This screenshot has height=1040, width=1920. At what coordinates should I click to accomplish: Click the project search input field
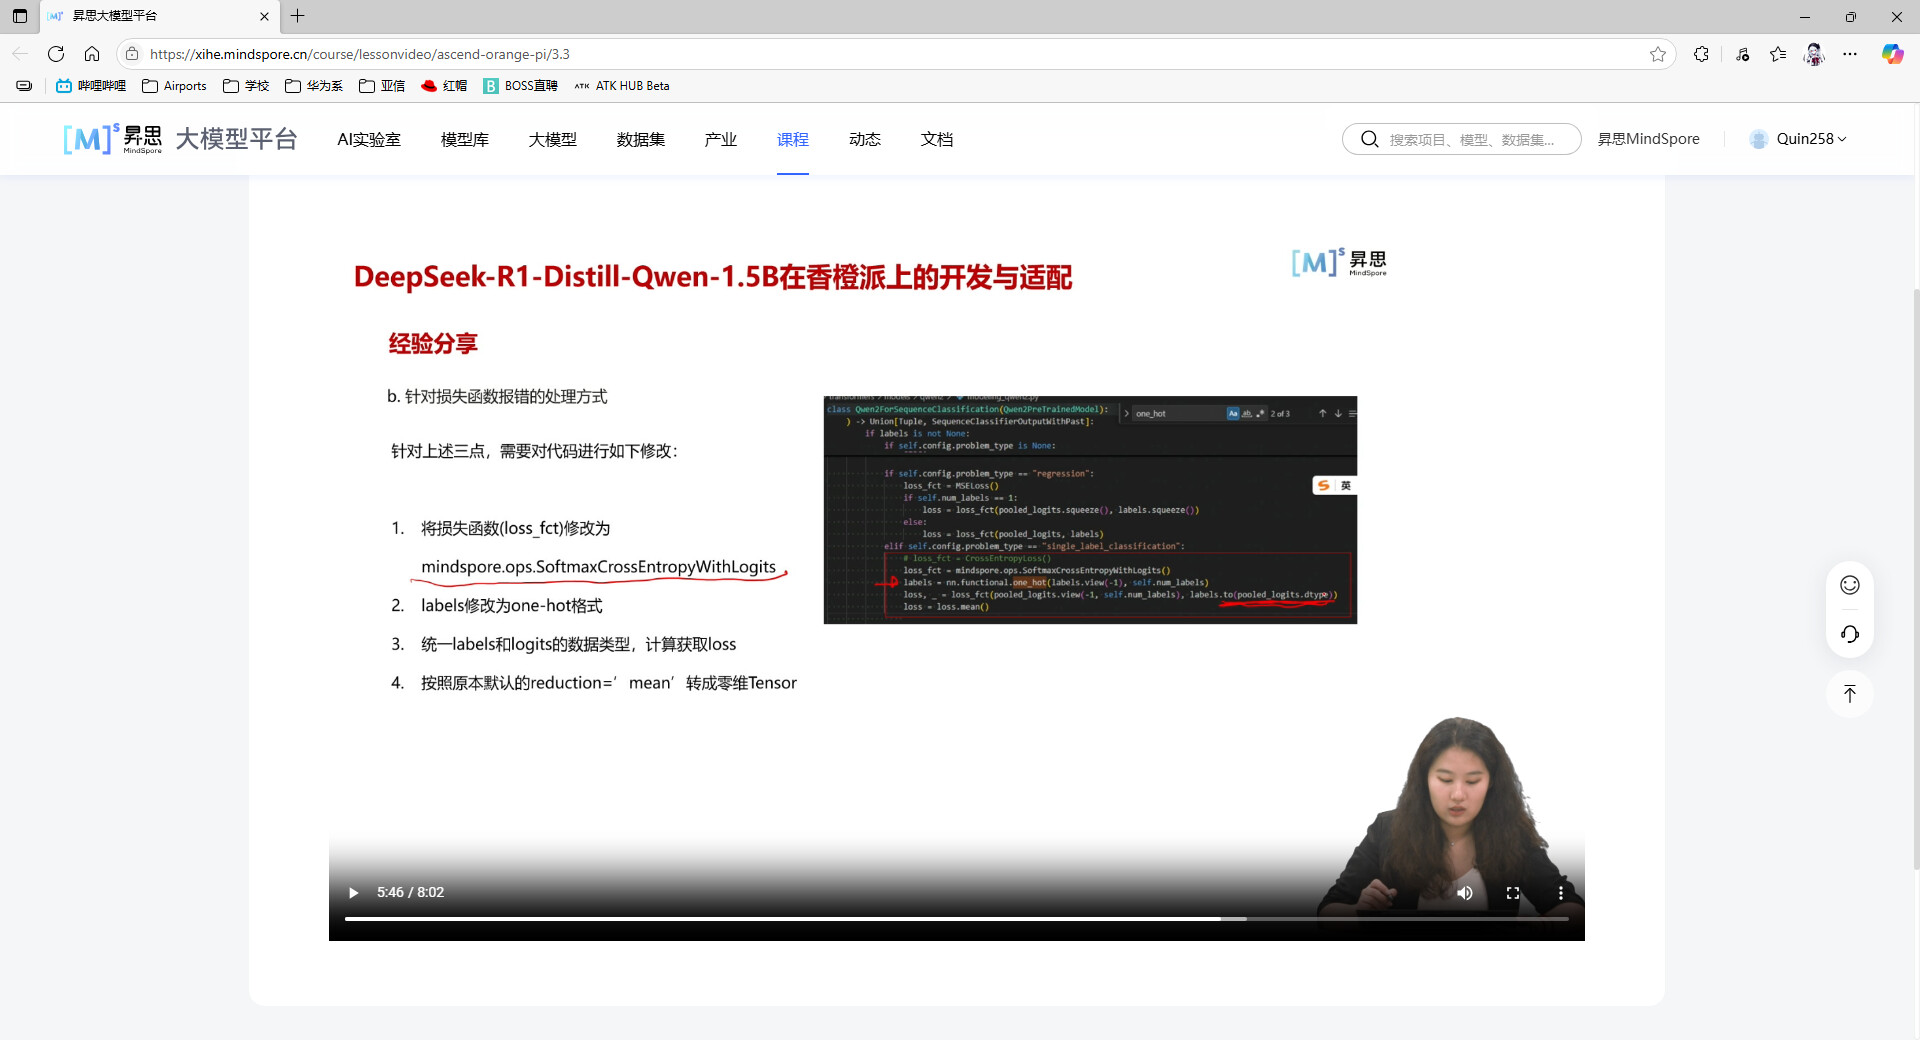[1472, 140]
